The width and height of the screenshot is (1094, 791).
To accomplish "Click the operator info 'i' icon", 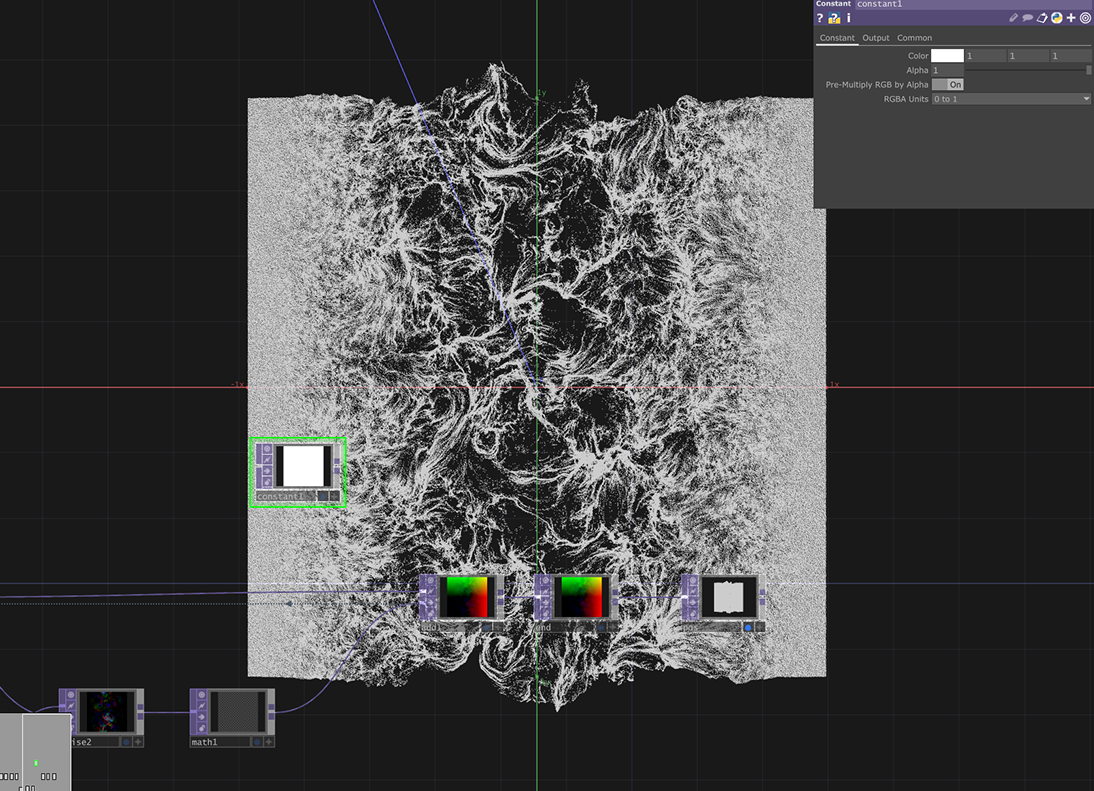I will click(849, 18).
